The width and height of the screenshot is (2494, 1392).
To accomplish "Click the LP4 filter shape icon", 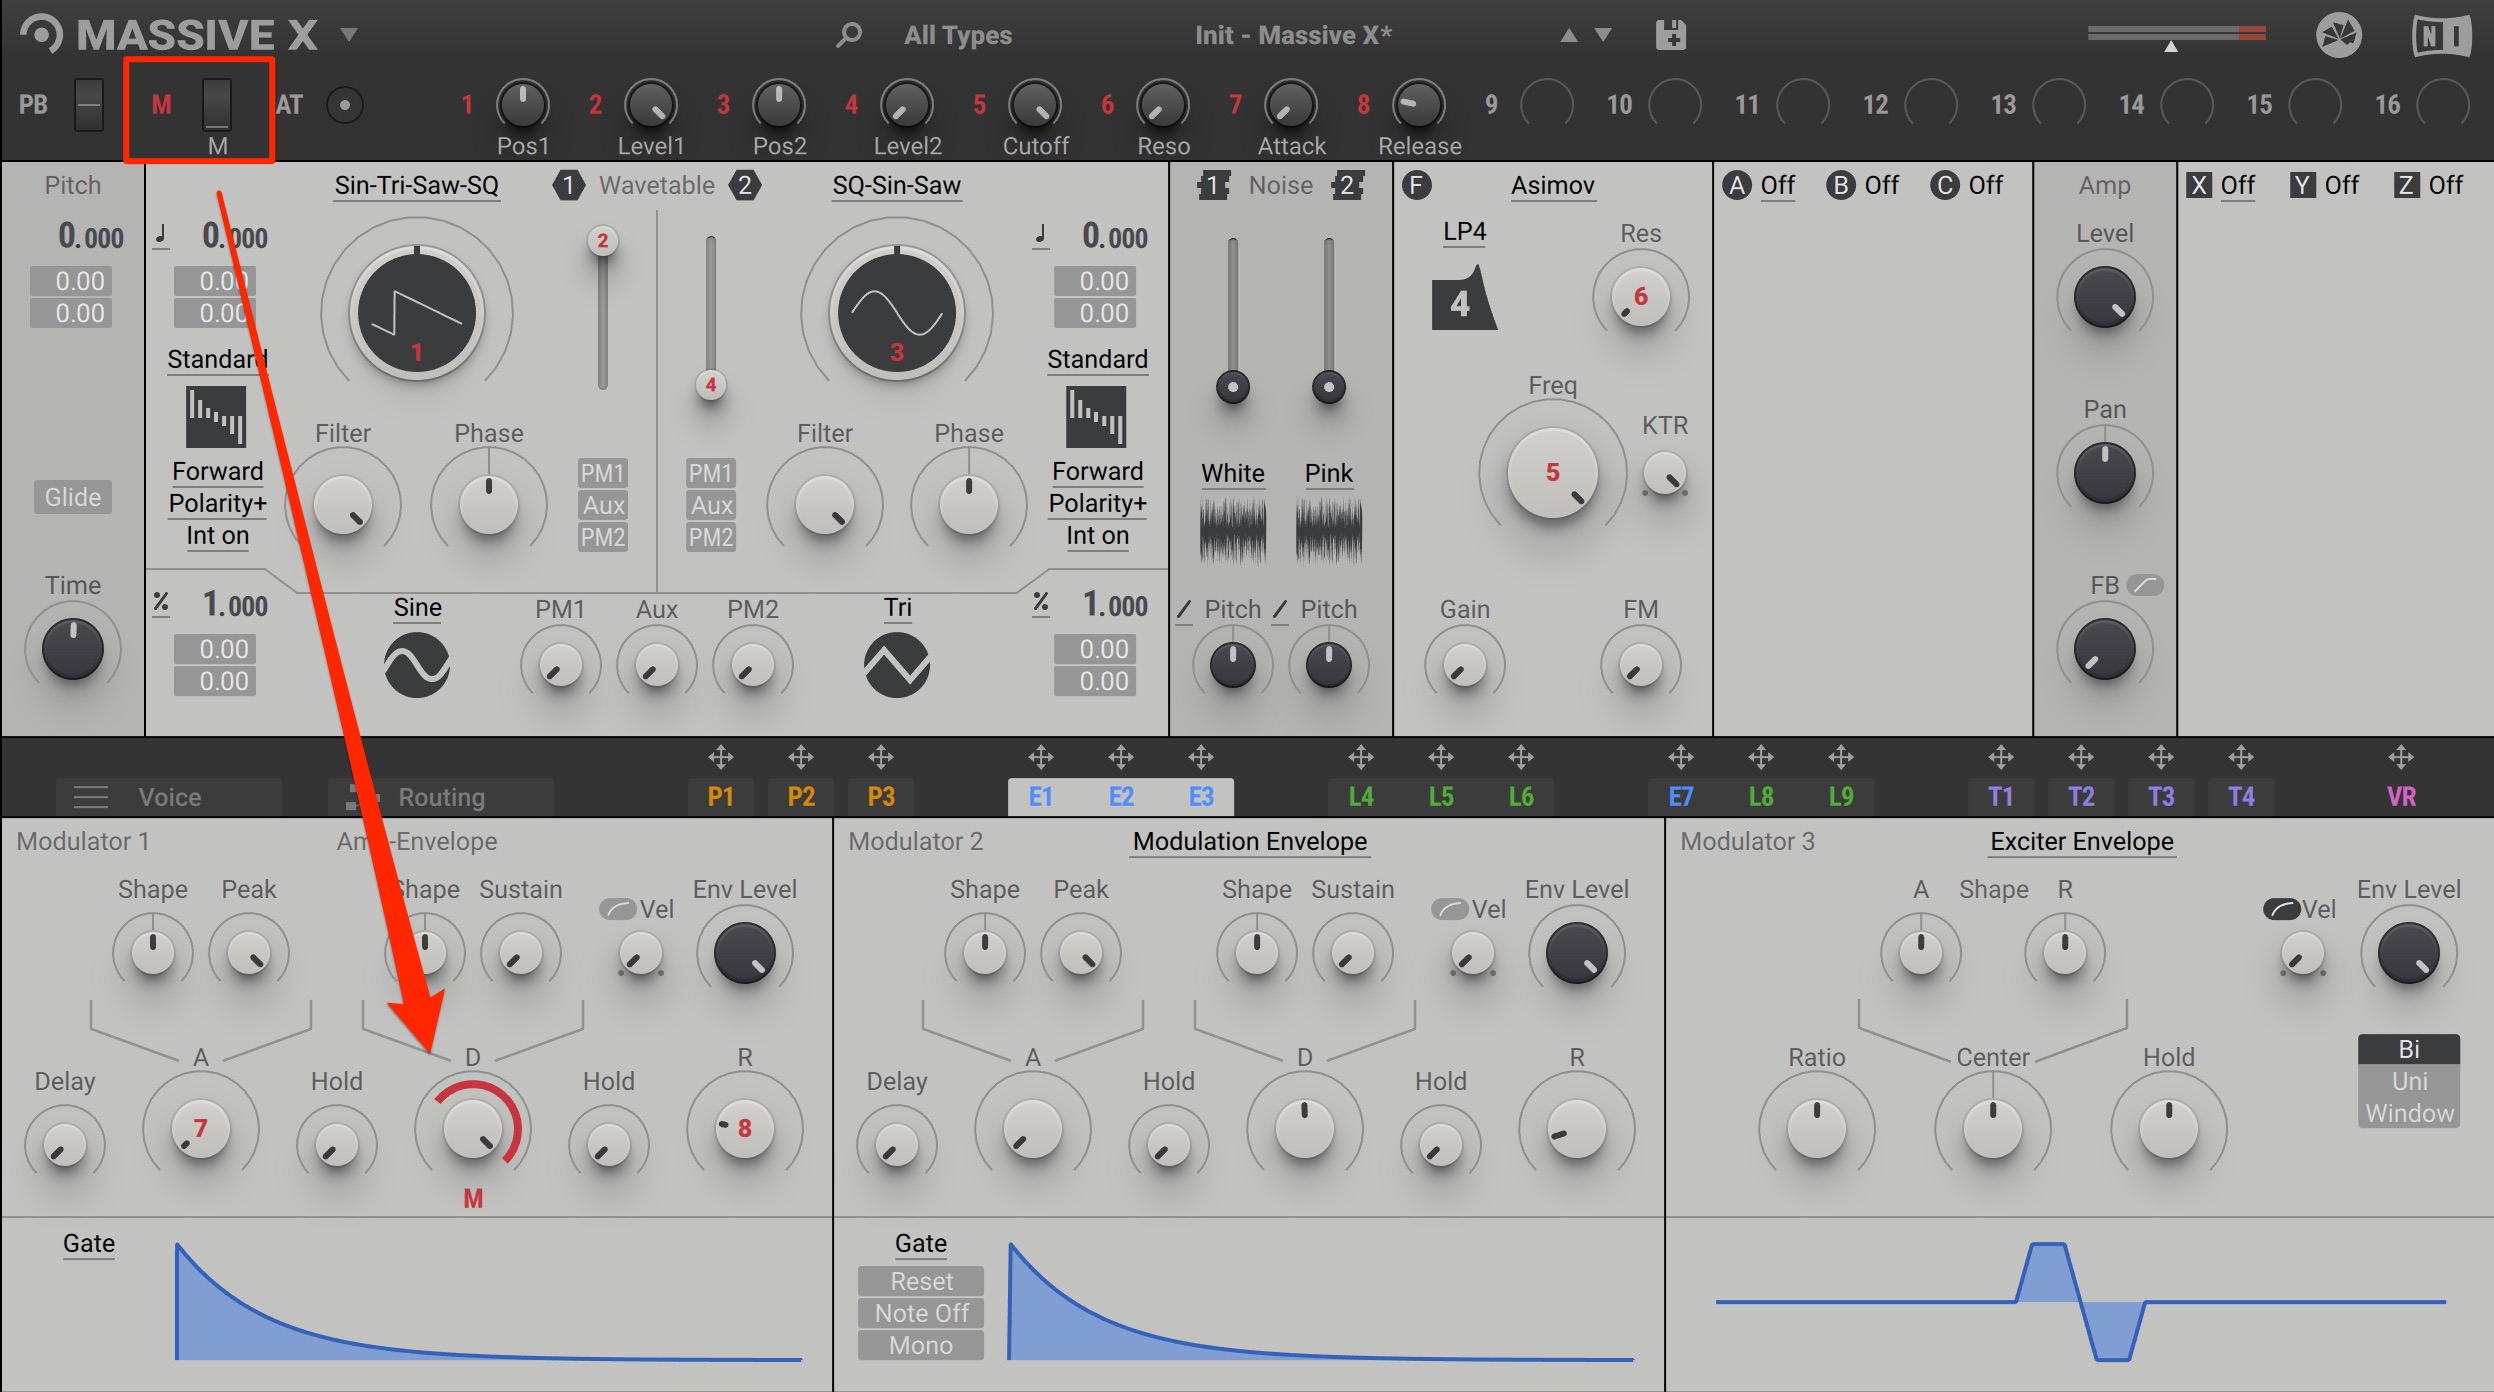I will point(1463,298).
